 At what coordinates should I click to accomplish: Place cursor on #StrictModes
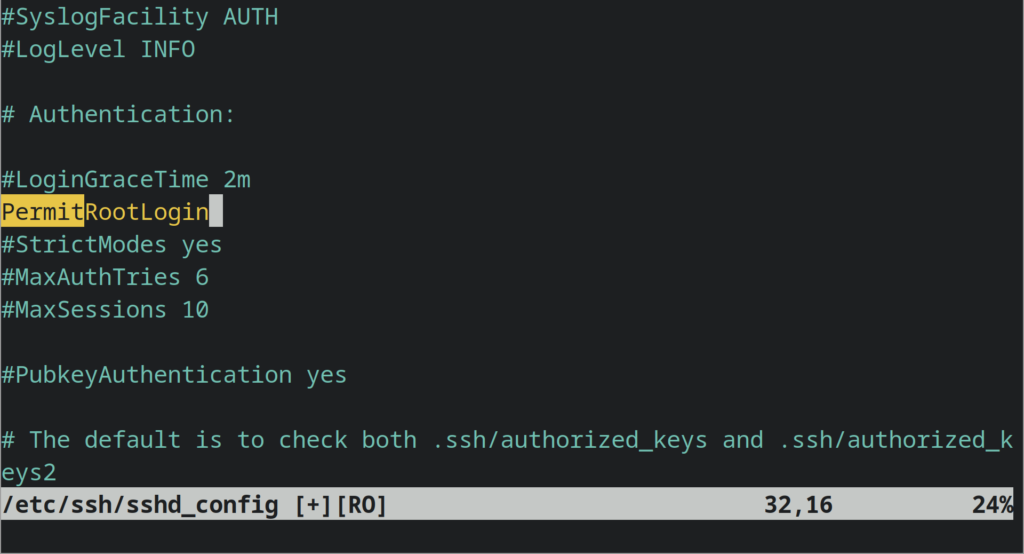click(x=84, y=245)
